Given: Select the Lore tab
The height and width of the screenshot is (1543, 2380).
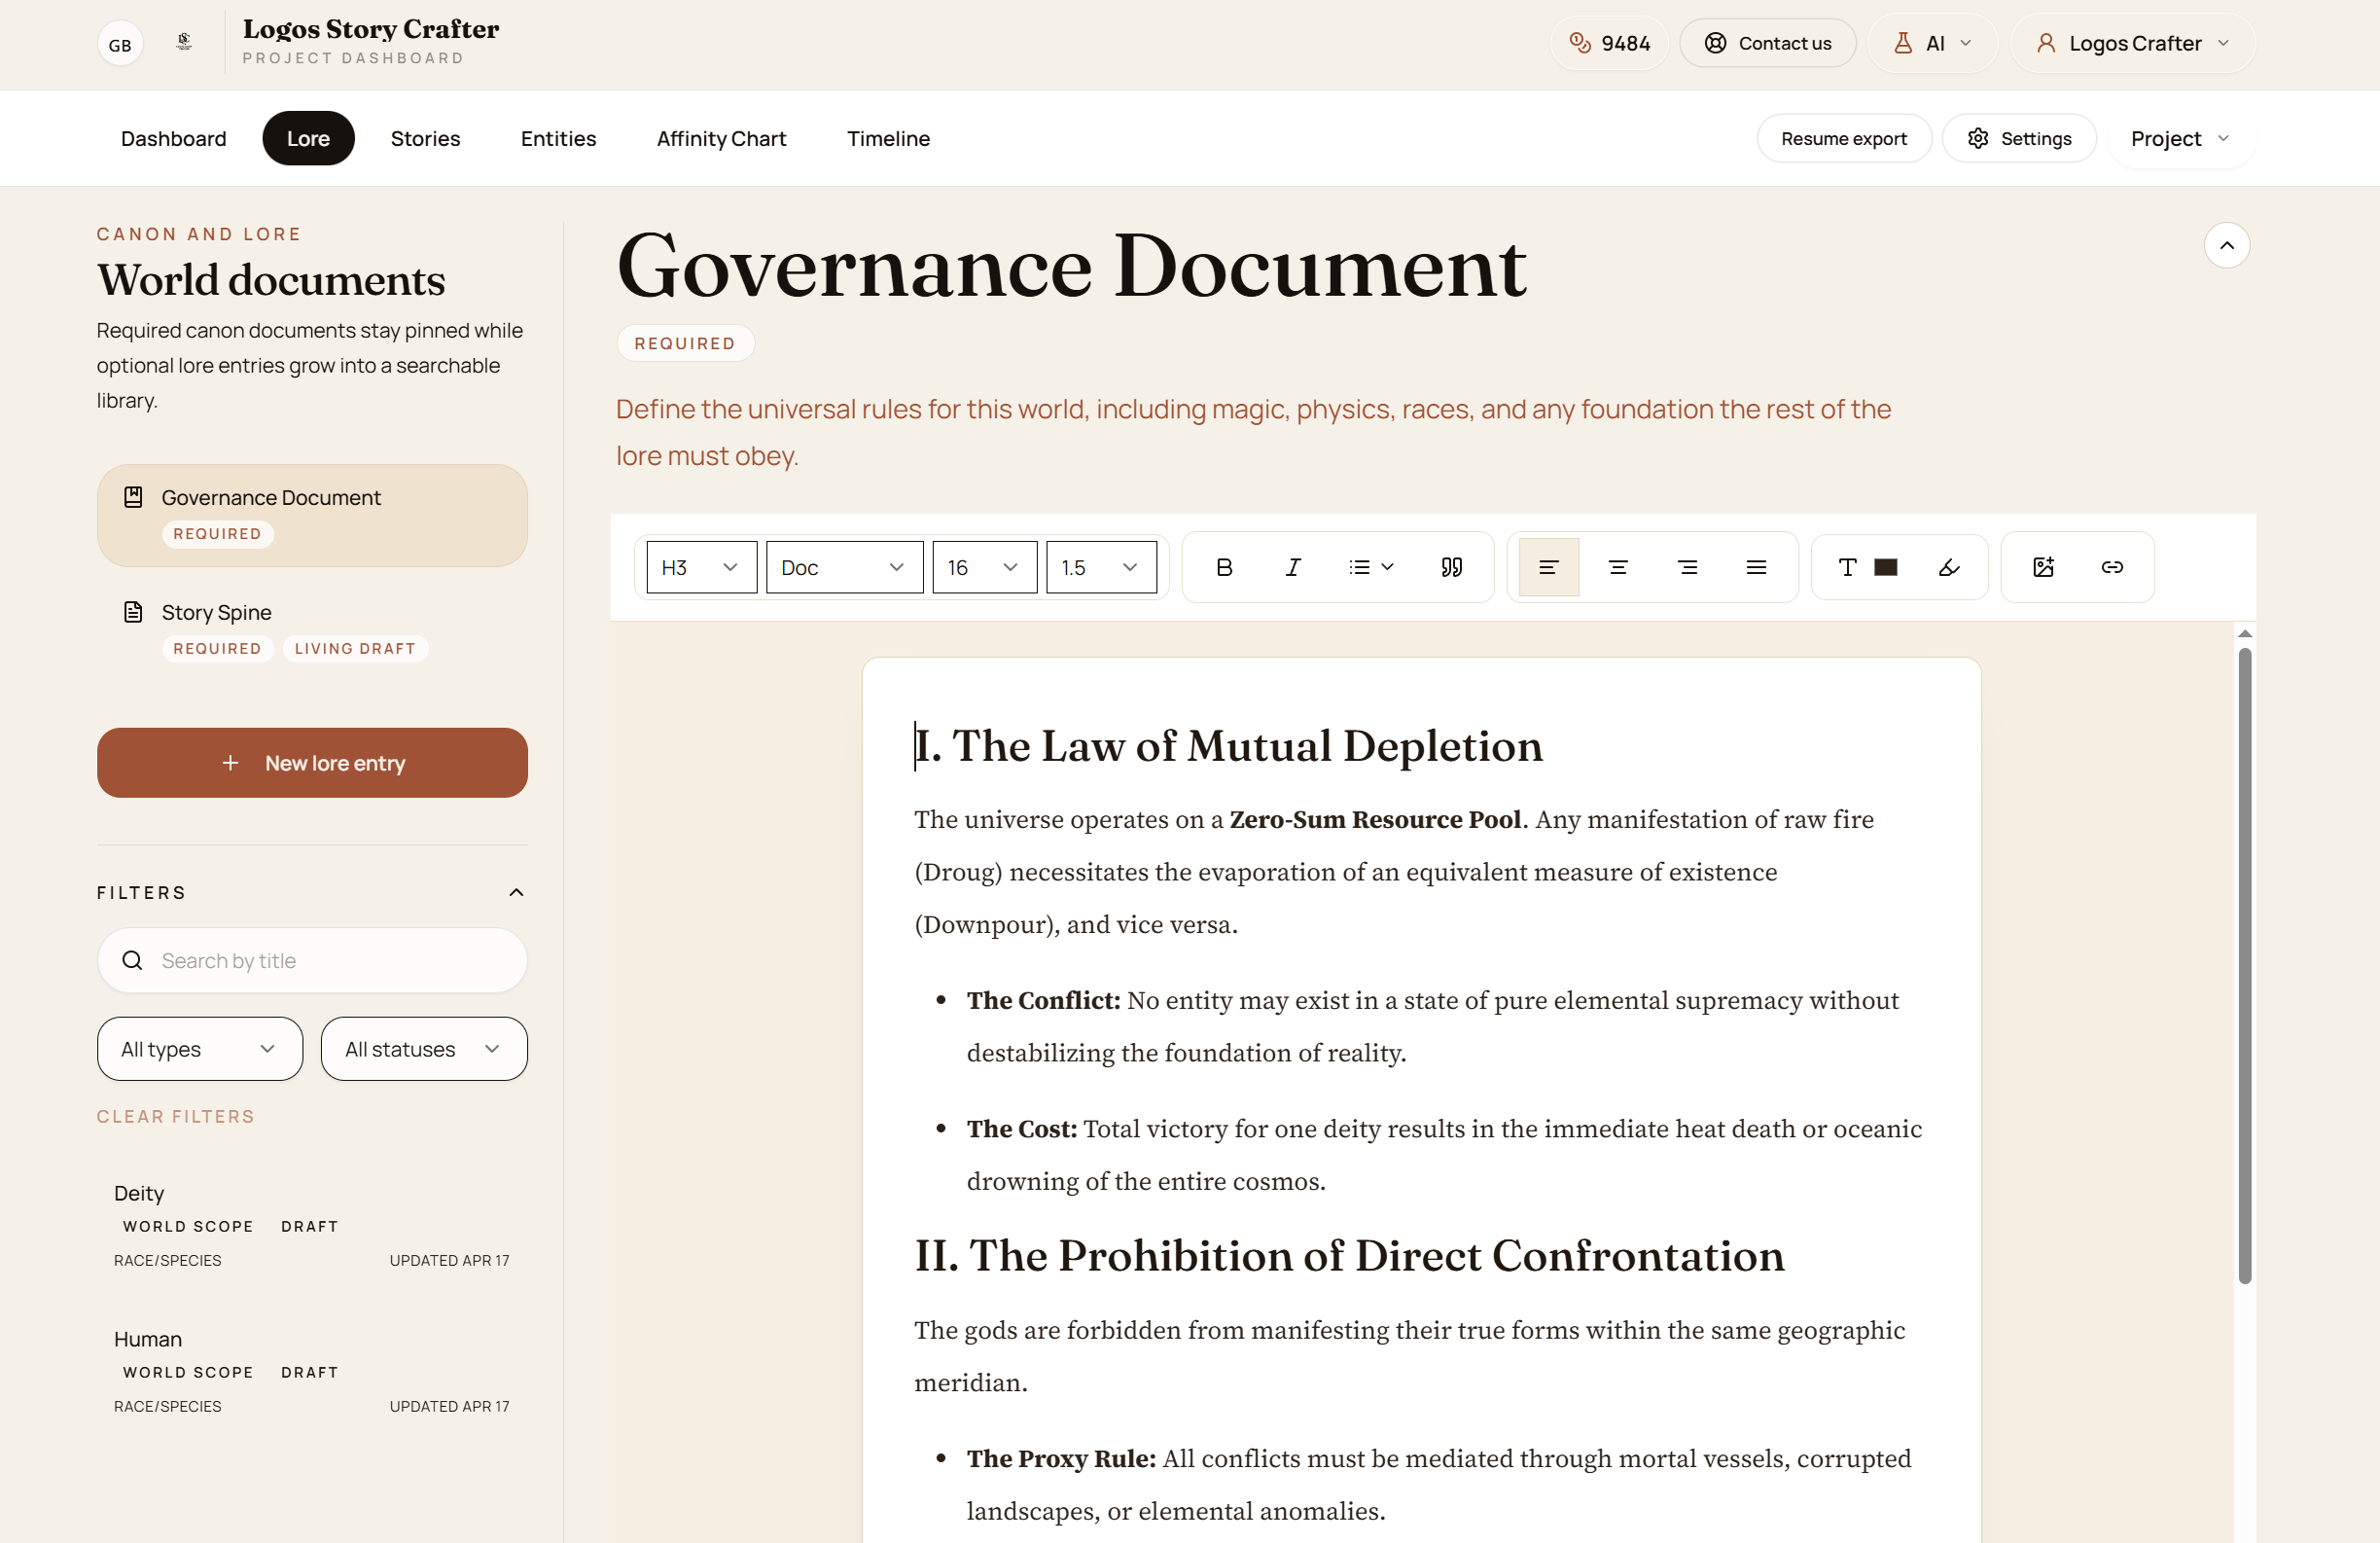Looking at the screenshot, I should pyautogui.click(x=308, y=138).
